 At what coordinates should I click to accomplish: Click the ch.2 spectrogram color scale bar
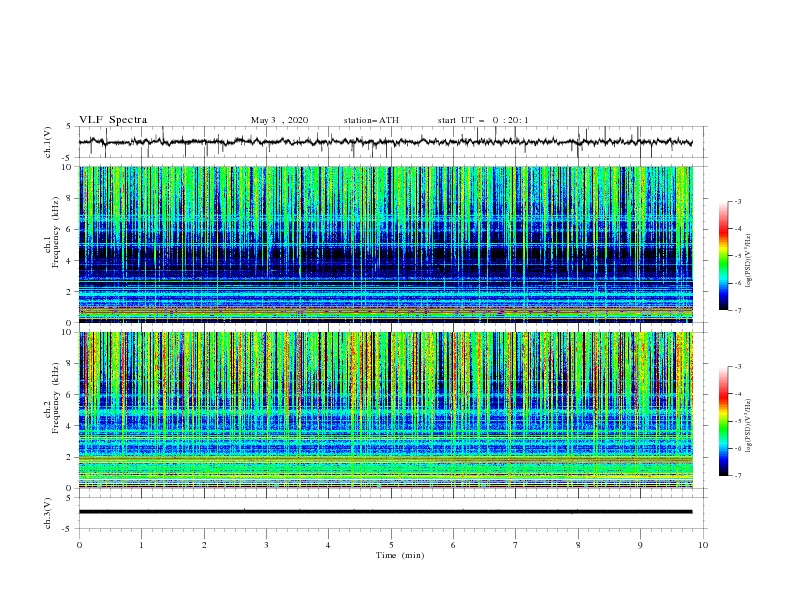click(x=723, y=421)
